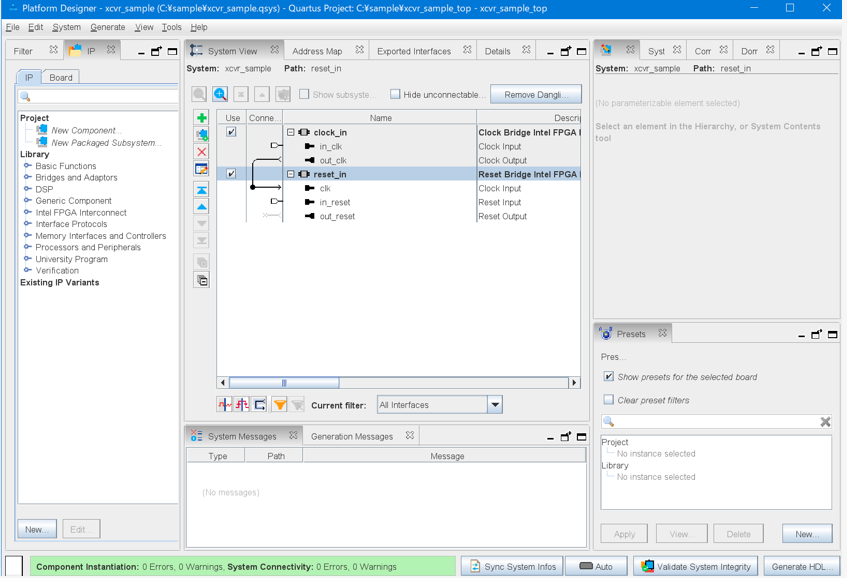
Task: Check Clear preset filters option
Action: point(608,400)
